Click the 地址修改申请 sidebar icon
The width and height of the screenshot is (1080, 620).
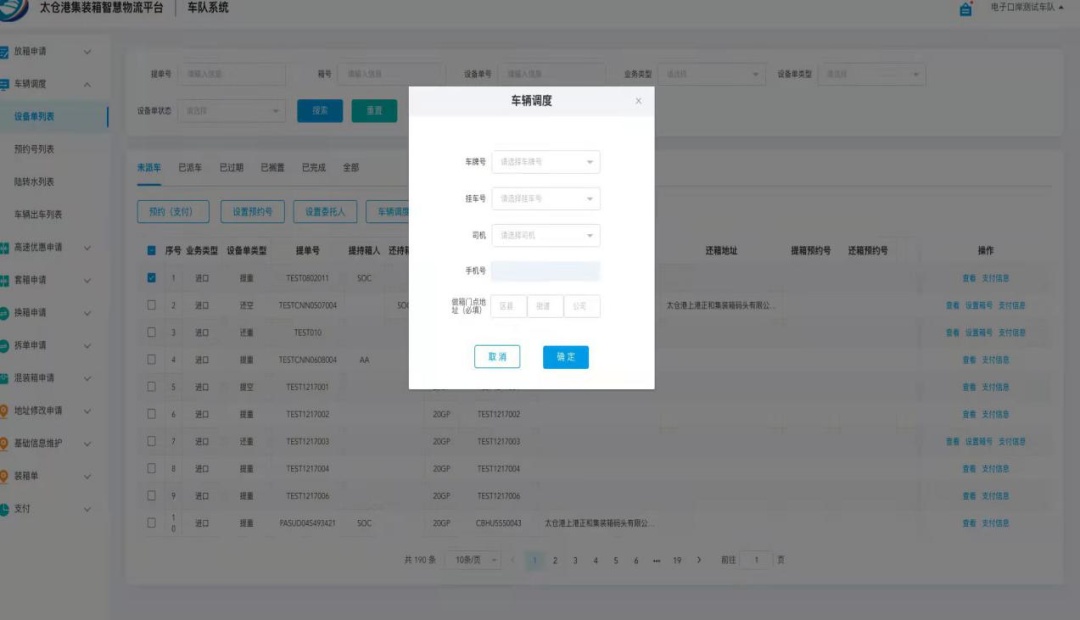[x=3, y=411]
